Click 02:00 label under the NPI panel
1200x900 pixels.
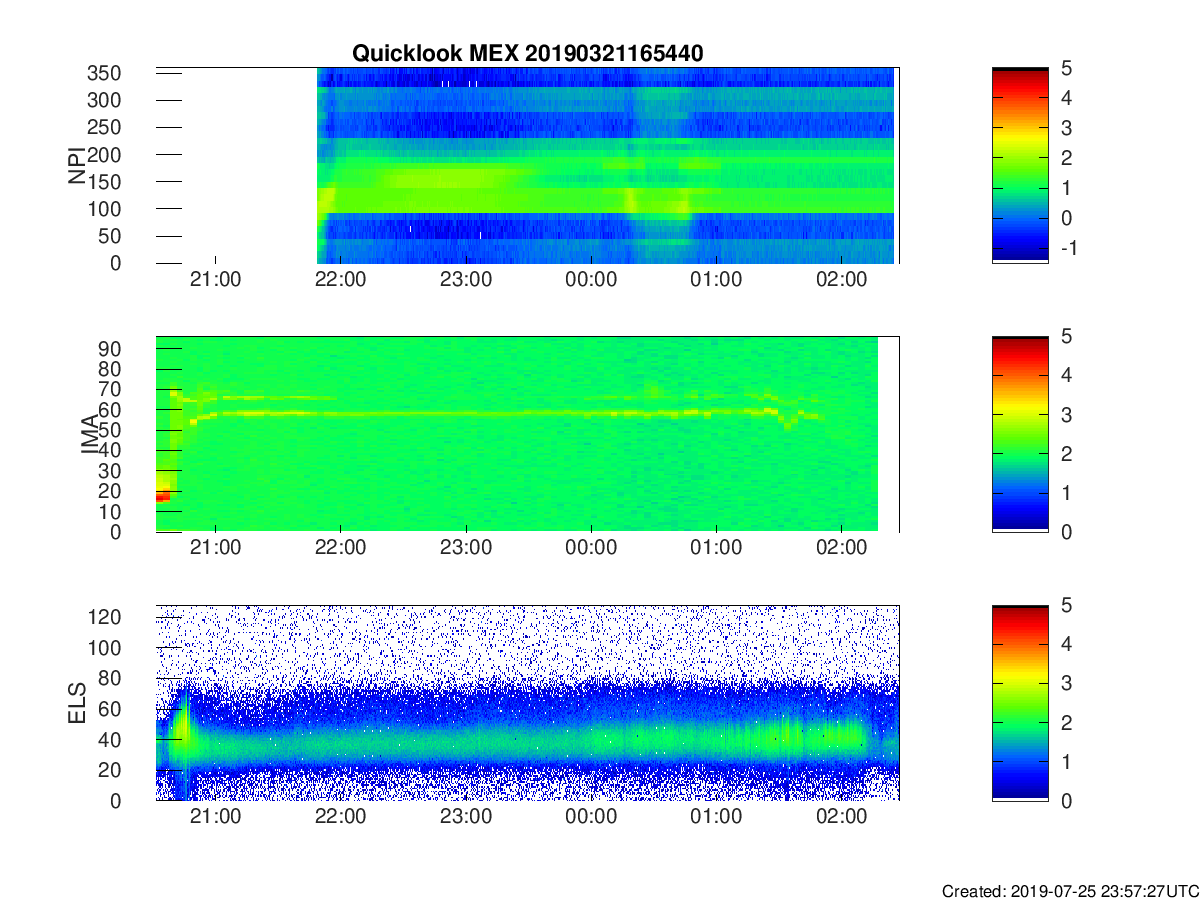coord(842,281)
